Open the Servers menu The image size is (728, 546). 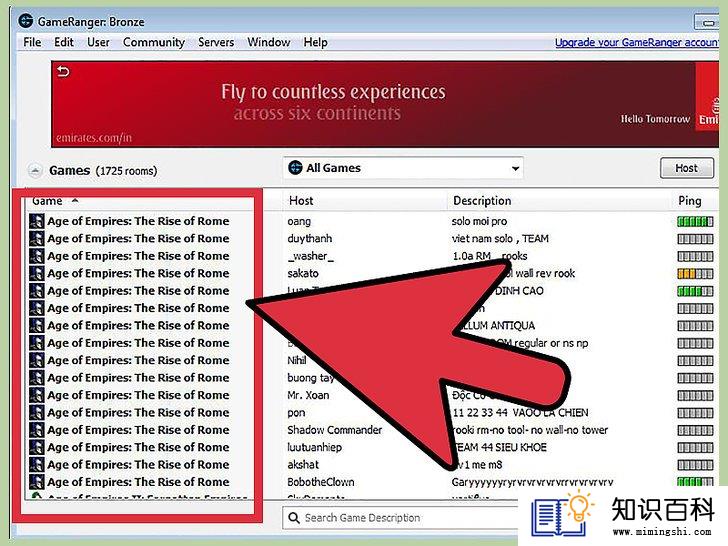click(216, 42)
